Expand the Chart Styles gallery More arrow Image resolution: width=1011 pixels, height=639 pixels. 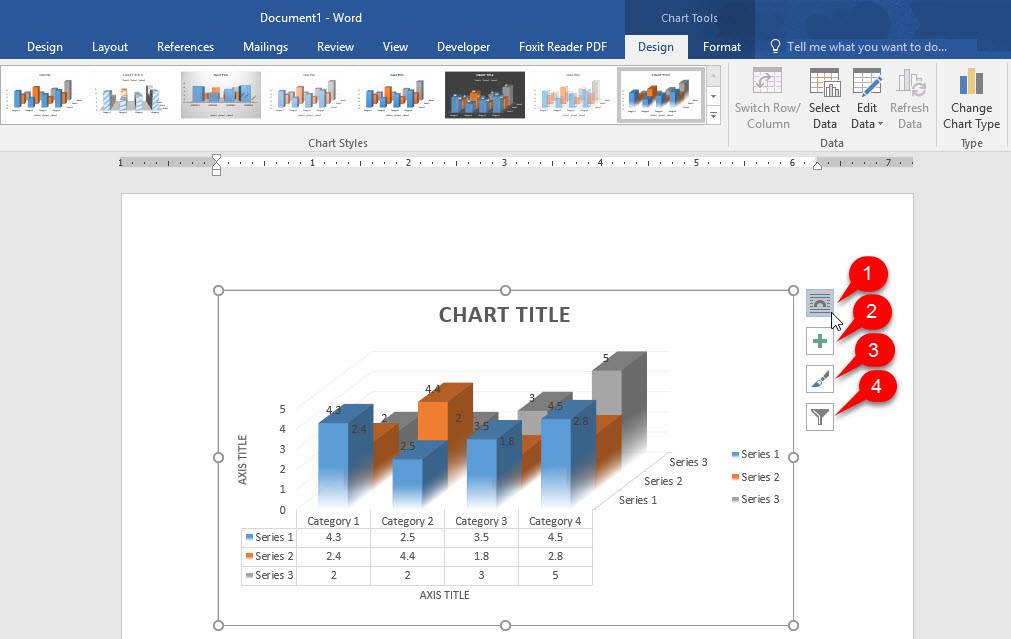point(714,116)
